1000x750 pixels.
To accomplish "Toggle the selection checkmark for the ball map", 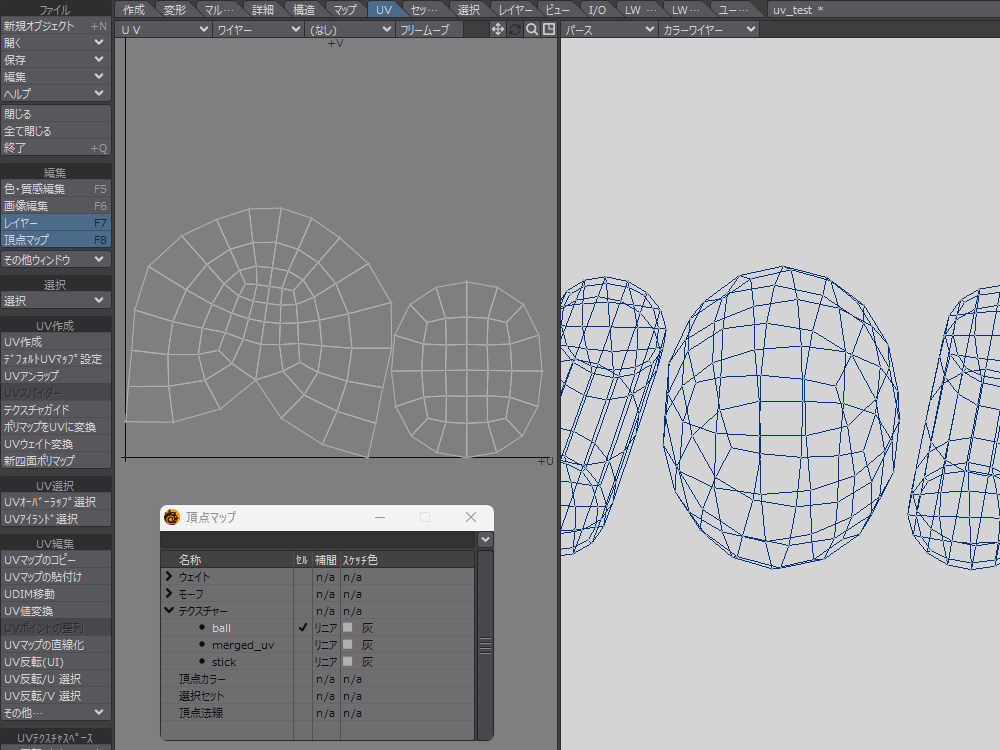I will coord(302,628).
